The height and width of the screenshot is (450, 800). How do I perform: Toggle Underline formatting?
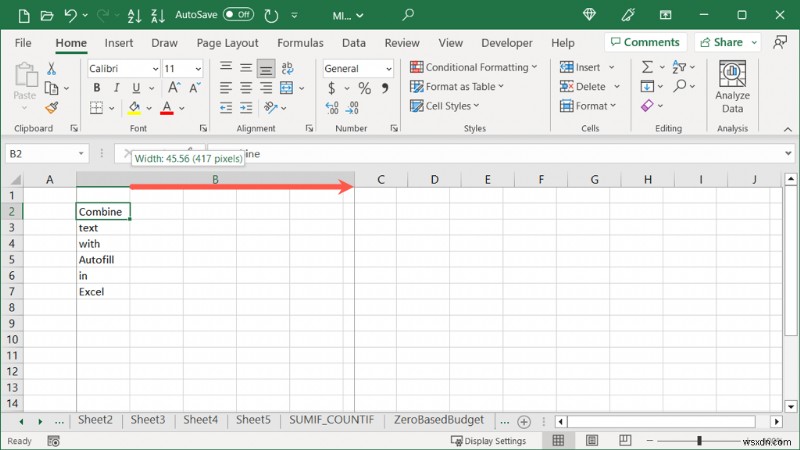(136, 88)
